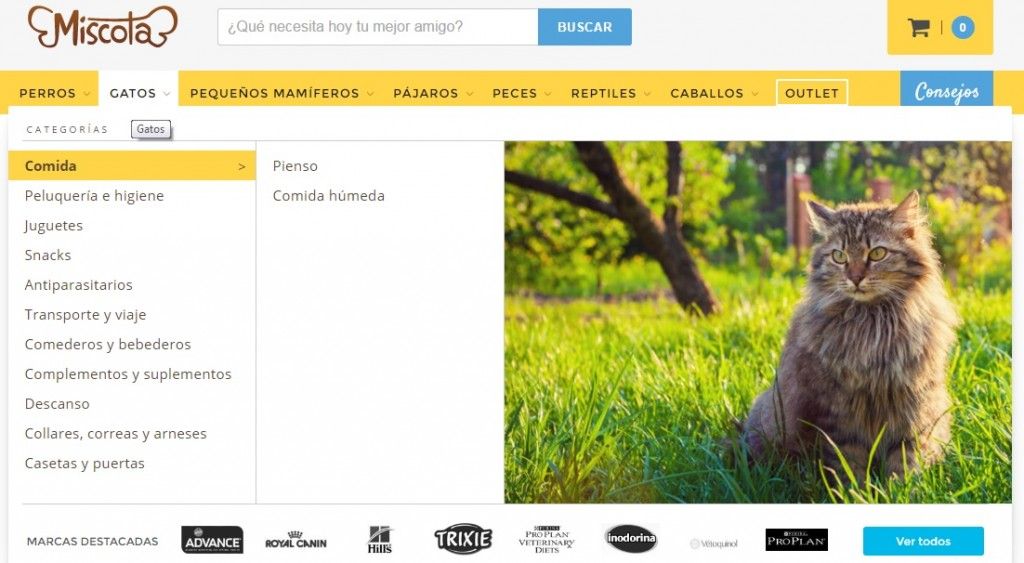
Task: Select Peluquería e higiene category
Action: (94, 196)
